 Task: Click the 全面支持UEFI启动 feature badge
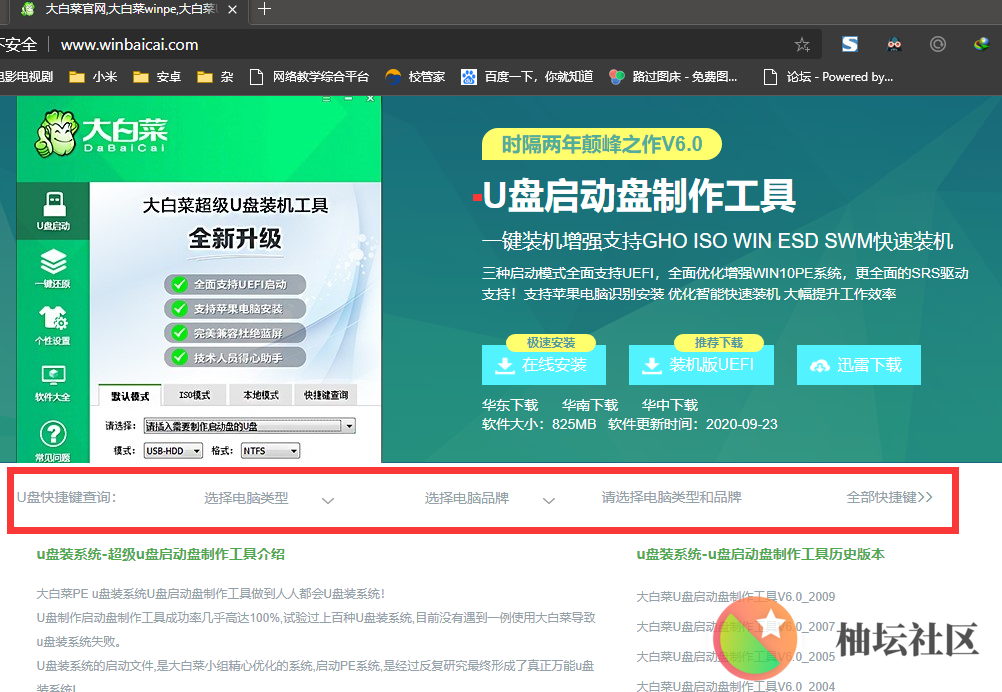click(235, 284)
